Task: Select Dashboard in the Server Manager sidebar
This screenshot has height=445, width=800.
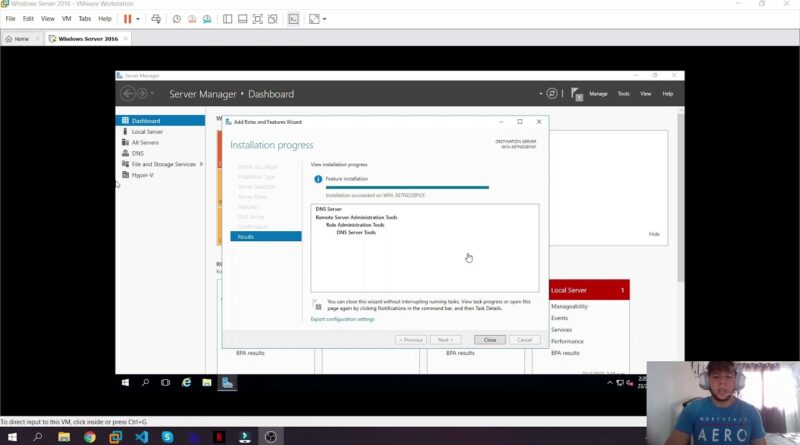Action: coord(161,120)
